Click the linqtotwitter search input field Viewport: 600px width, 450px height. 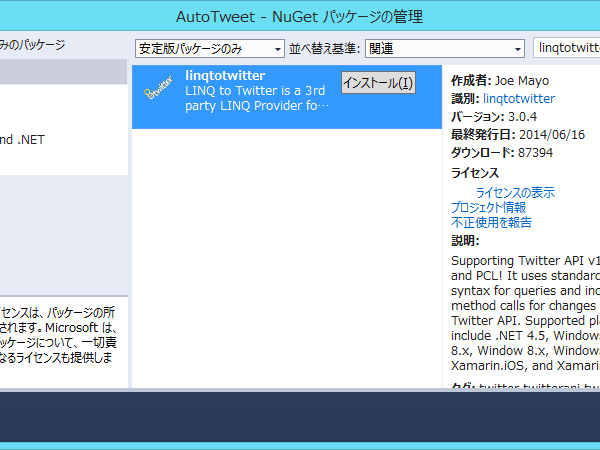pyautogui.click(x=567, y=48)
